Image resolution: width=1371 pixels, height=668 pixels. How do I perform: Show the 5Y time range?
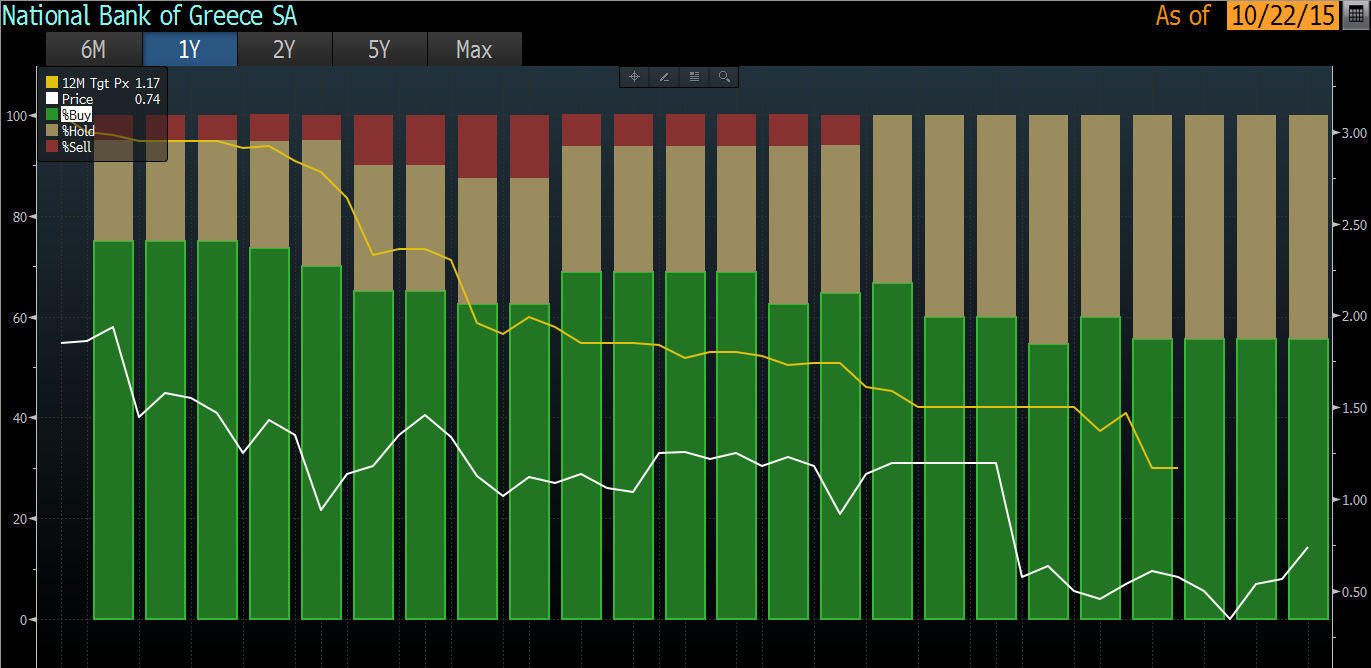tap(379, 49)
